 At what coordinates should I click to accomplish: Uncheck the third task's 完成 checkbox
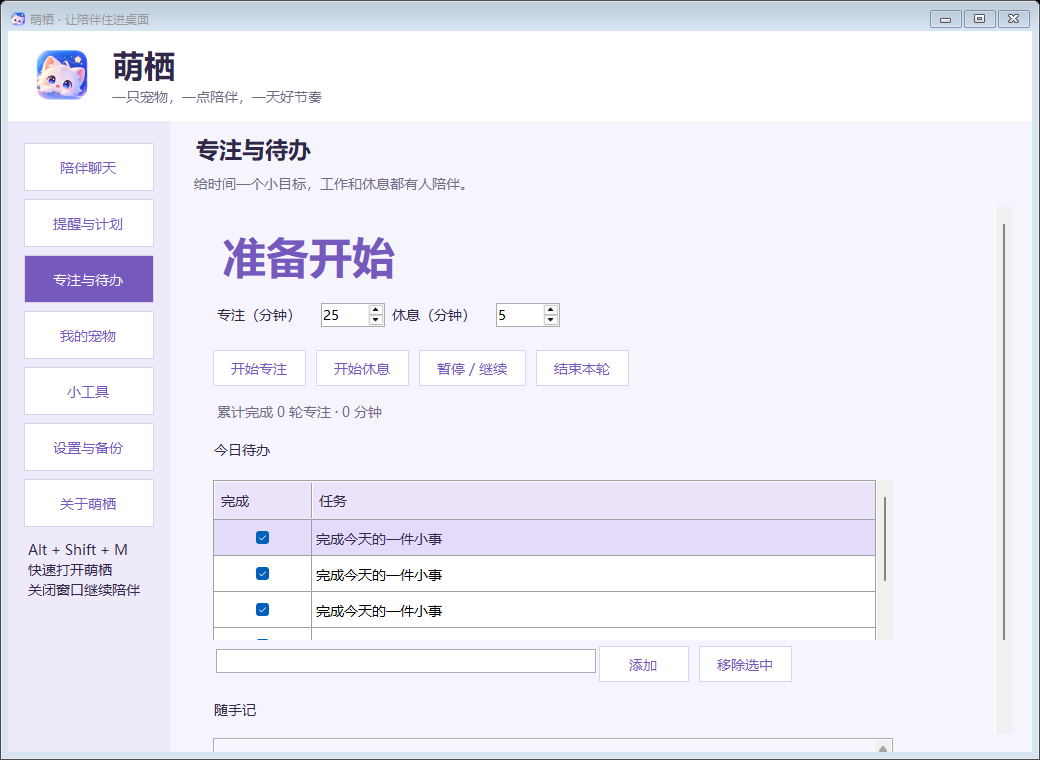click(263, 609)
